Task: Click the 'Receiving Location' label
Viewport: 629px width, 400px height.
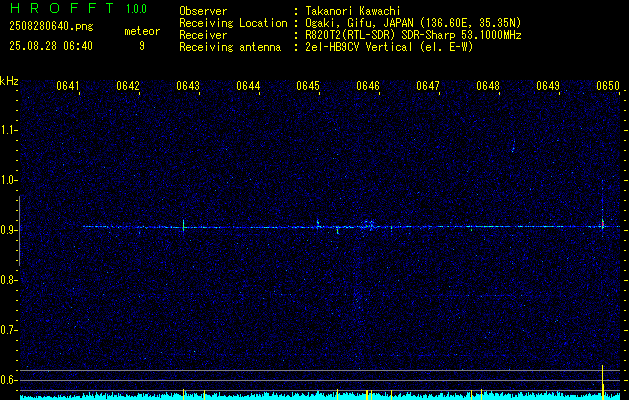Action: tap(233, 23)
